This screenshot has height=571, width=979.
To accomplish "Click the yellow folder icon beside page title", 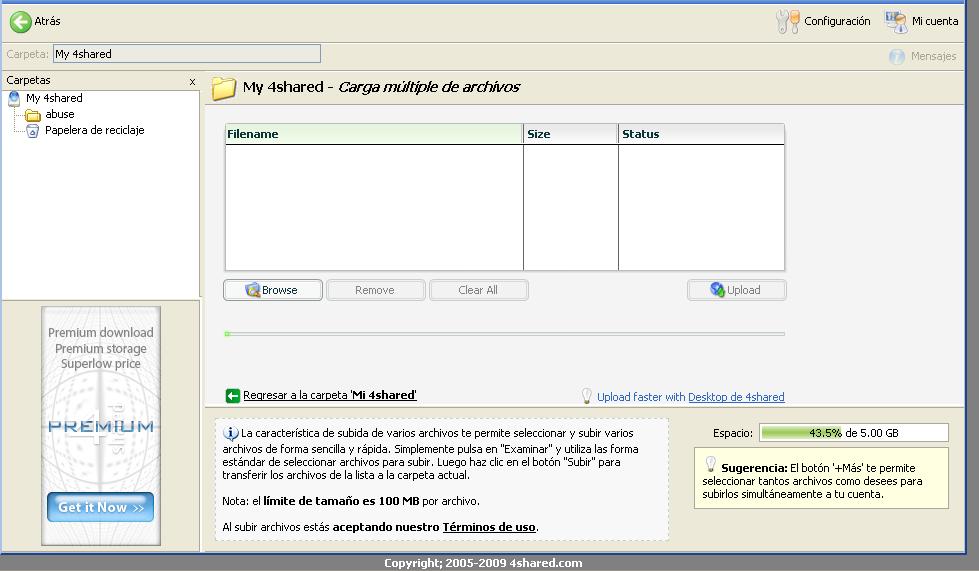I will point(224,88).
